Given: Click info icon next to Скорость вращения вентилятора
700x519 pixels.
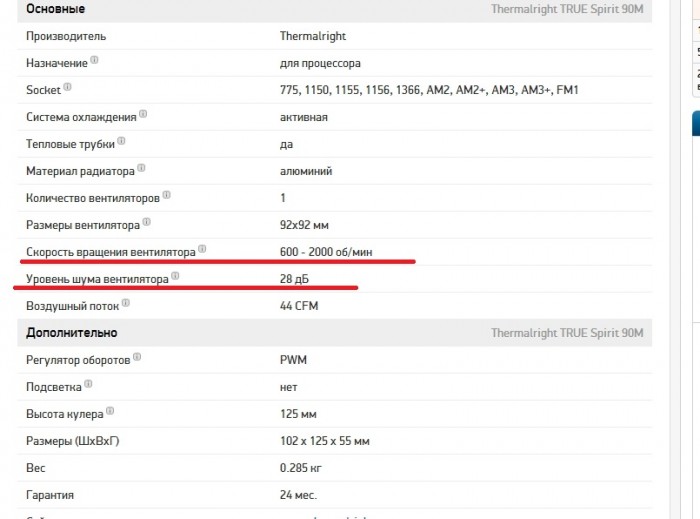Looking at the screenshot, I should [202, 249].
